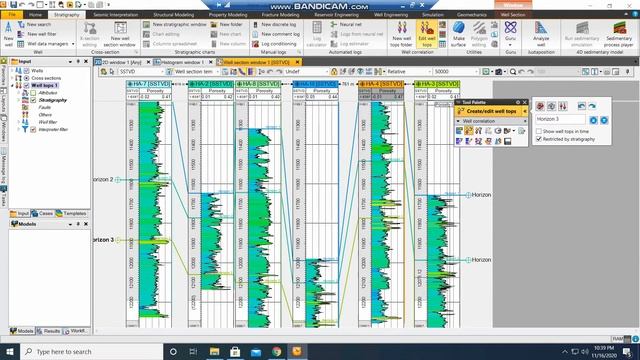Select the Cross sections radio button
The image size is (640, 360).
coord(27,78)
